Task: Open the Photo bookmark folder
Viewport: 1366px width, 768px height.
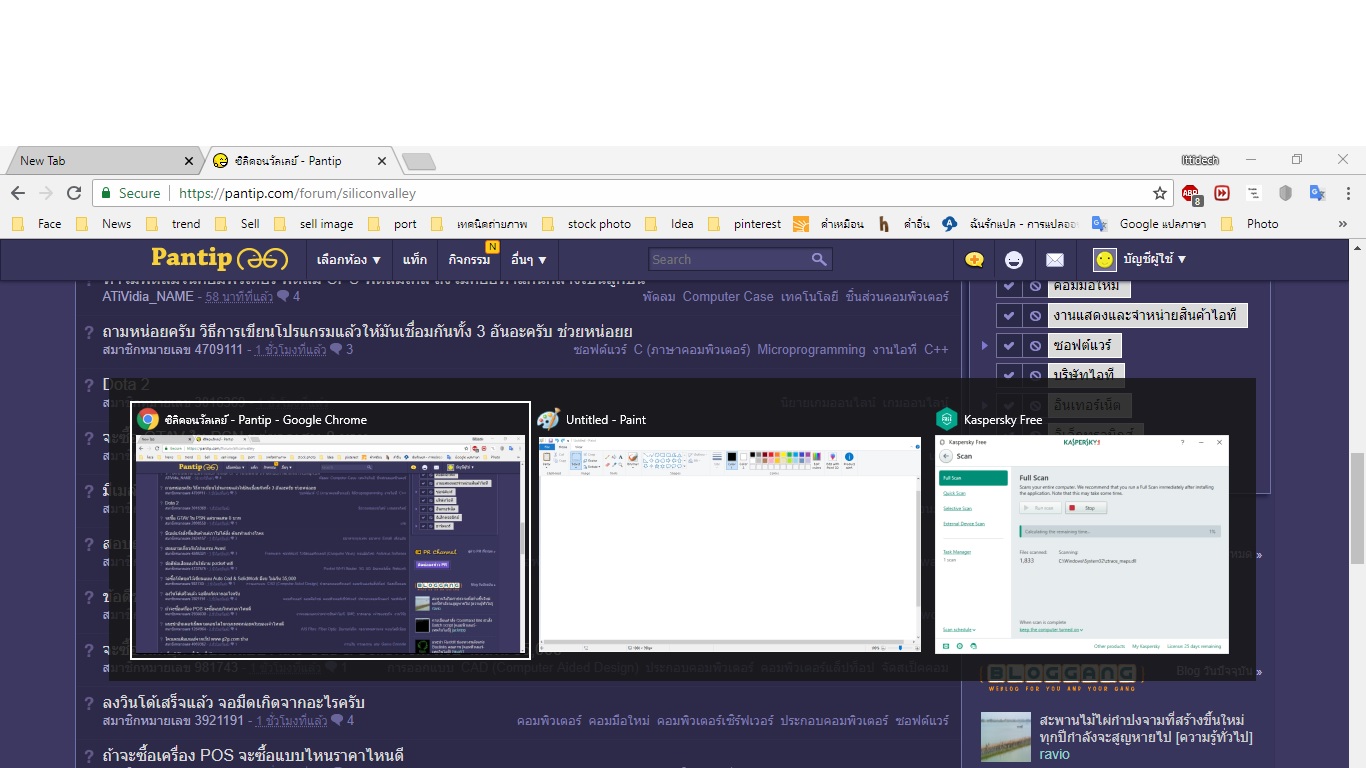Action: point(1250,224)
